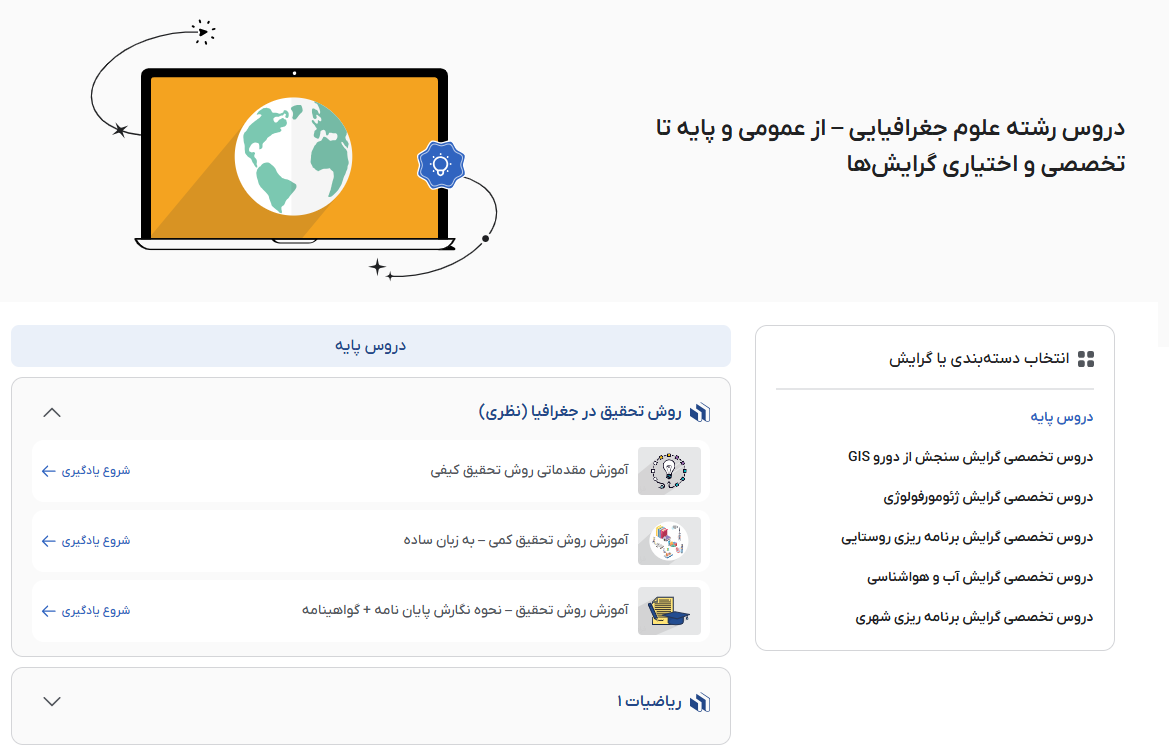Screen dimensions: 1169x748
Task: Switch to the دروس پایه tab header
Action: tap(370, 345)
